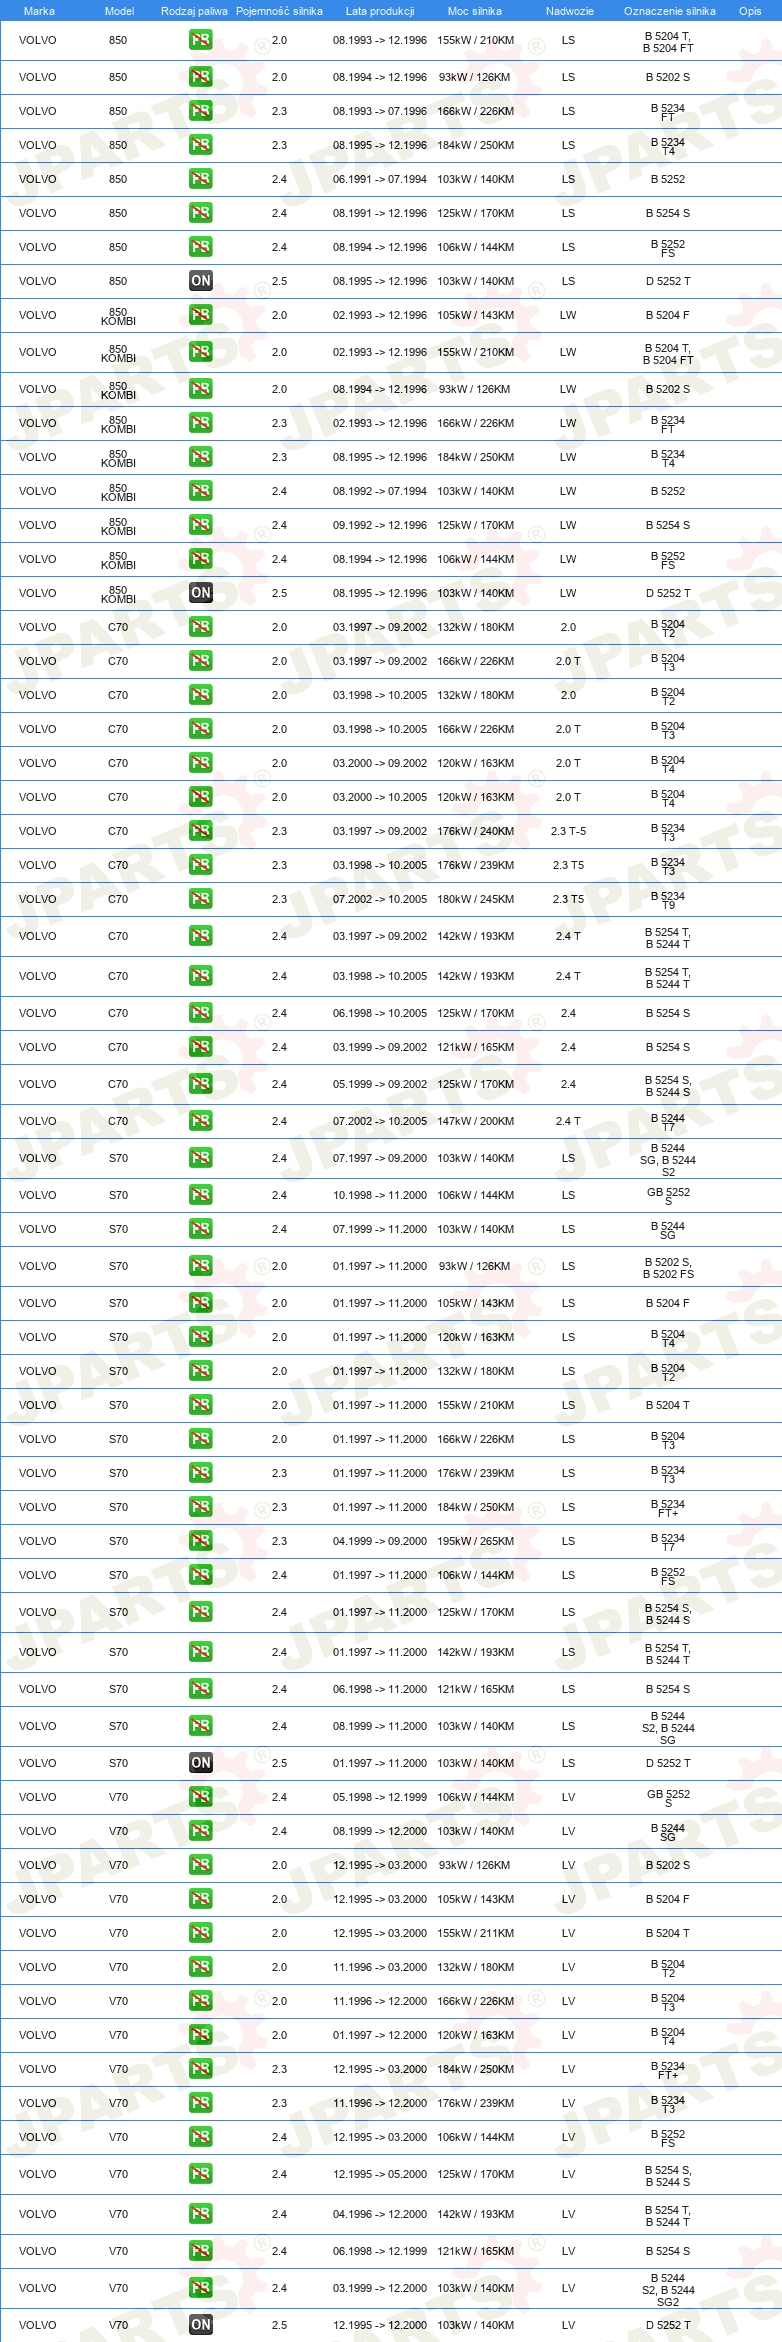Click the Model column header
Image resolution: width=782 pixels, height=2342 pixels.
[x=119, y=11]
